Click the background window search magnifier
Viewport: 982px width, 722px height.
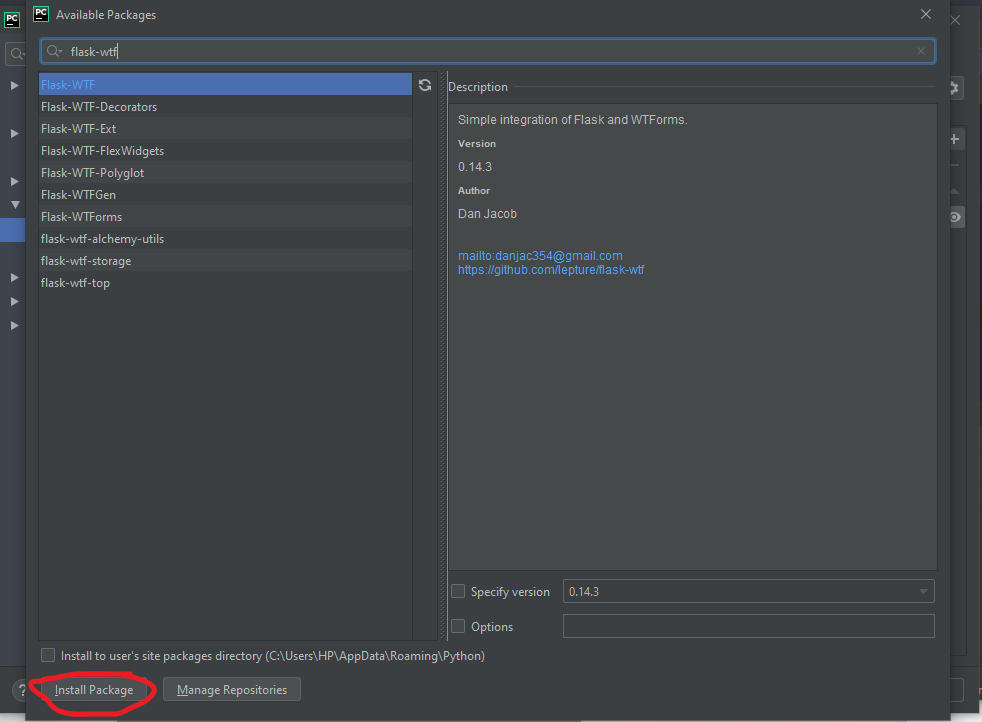tap(17, 54)
